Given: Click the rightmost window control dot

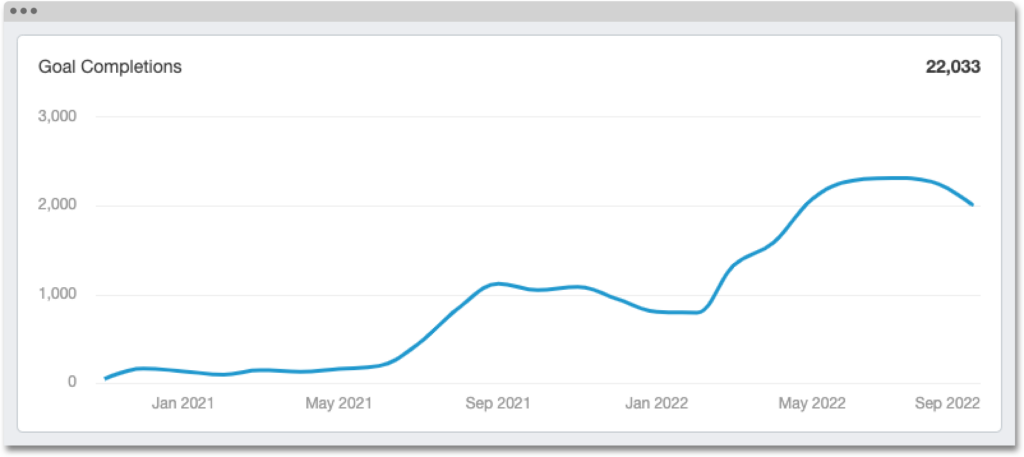Looking at the screenshot, I should [34, 11].
